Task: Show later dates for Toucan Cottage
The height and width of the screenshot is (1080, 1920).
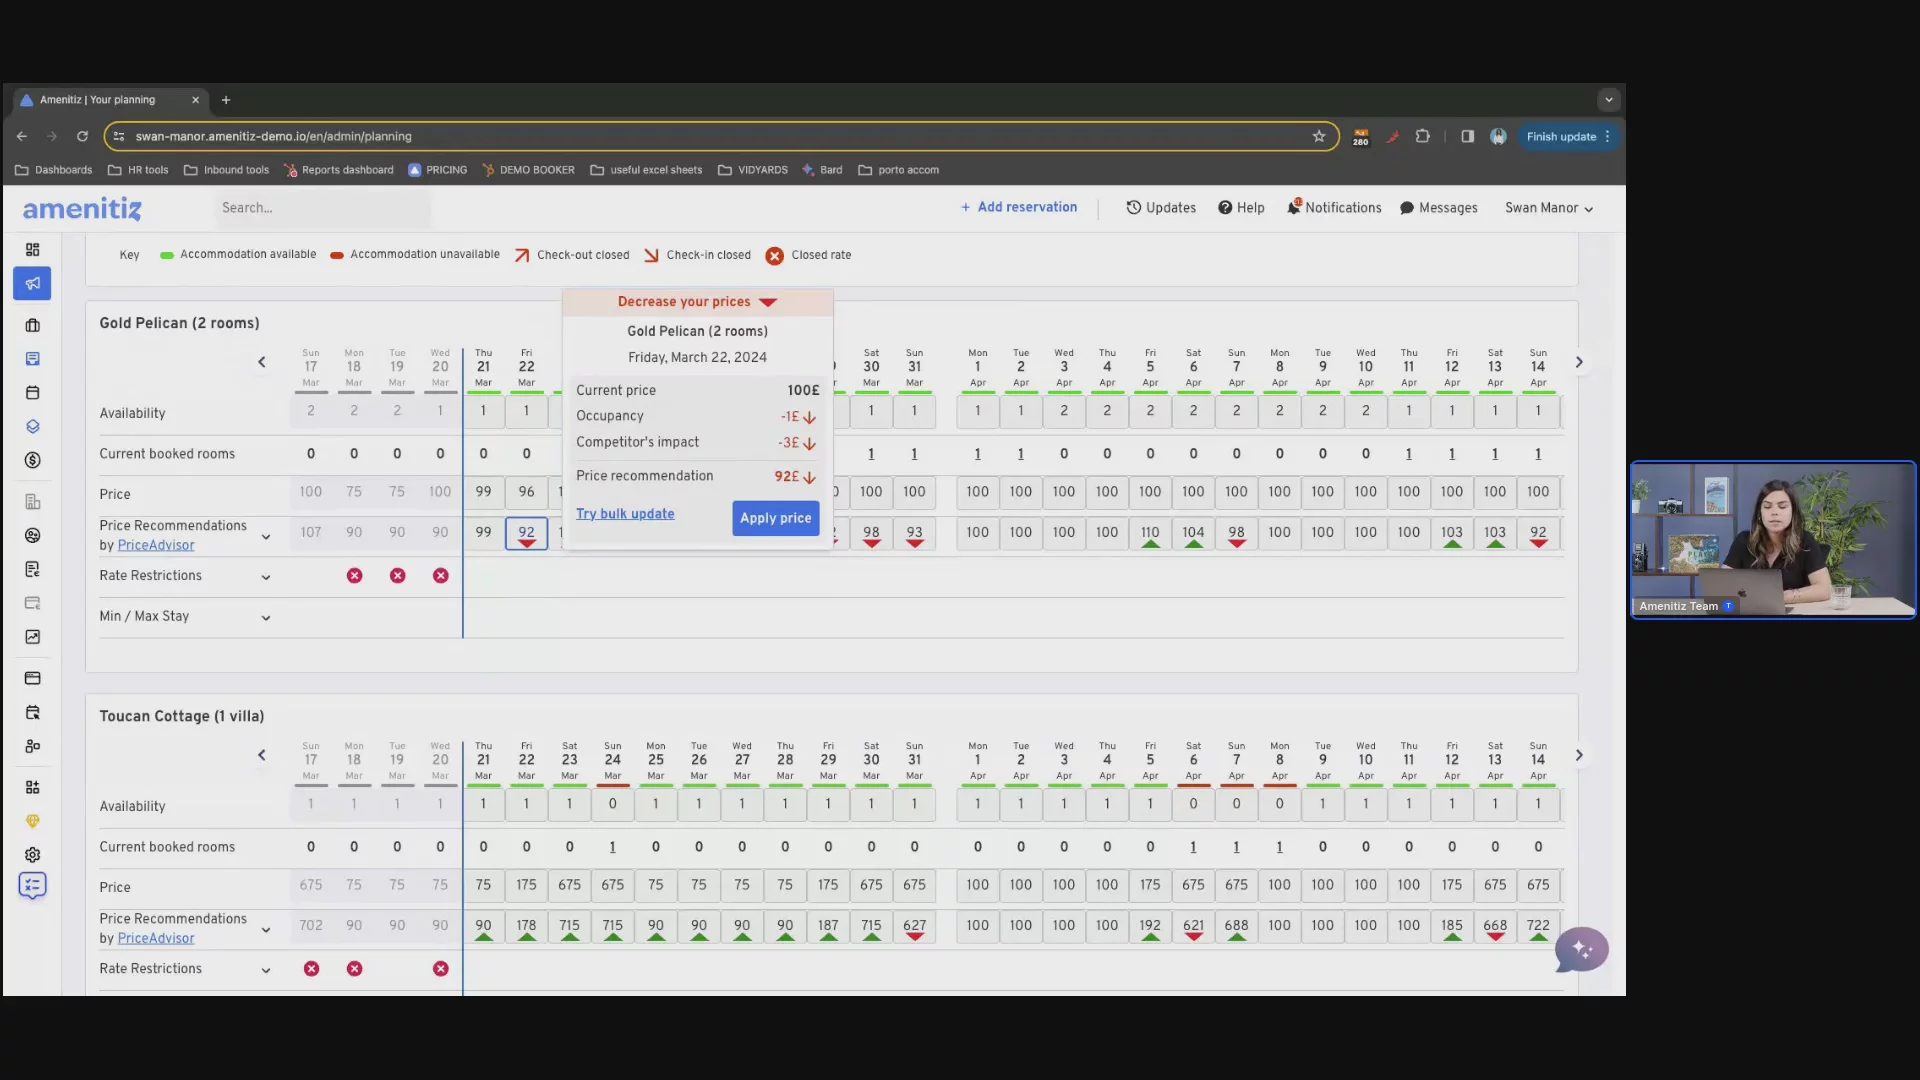Action: tap(1579, 755)
